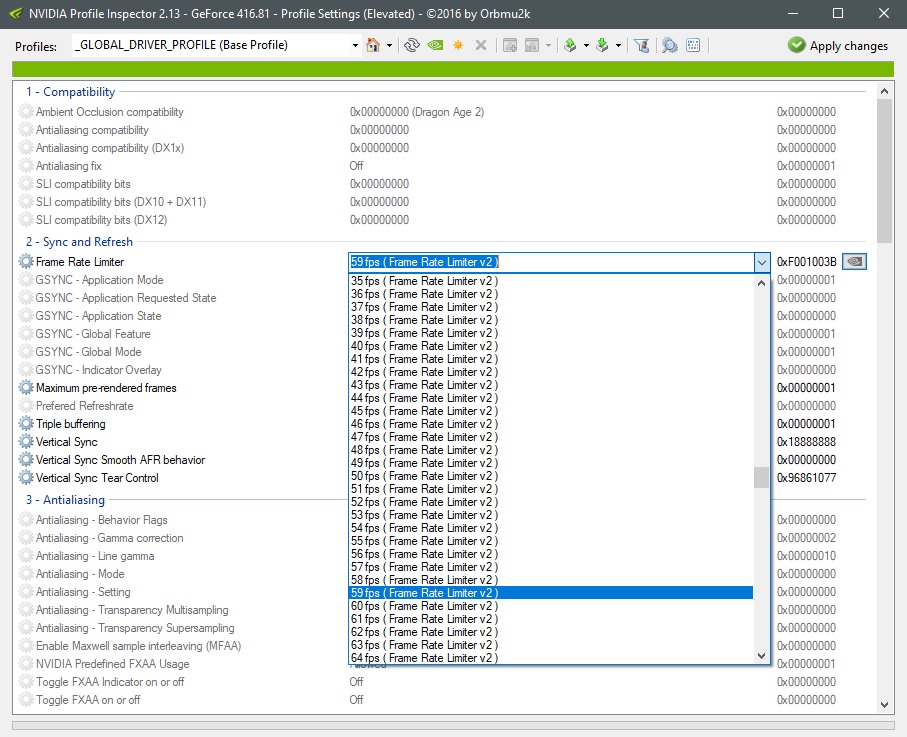Open the Profiles combo box dropdown arrow

pos(355,45)
